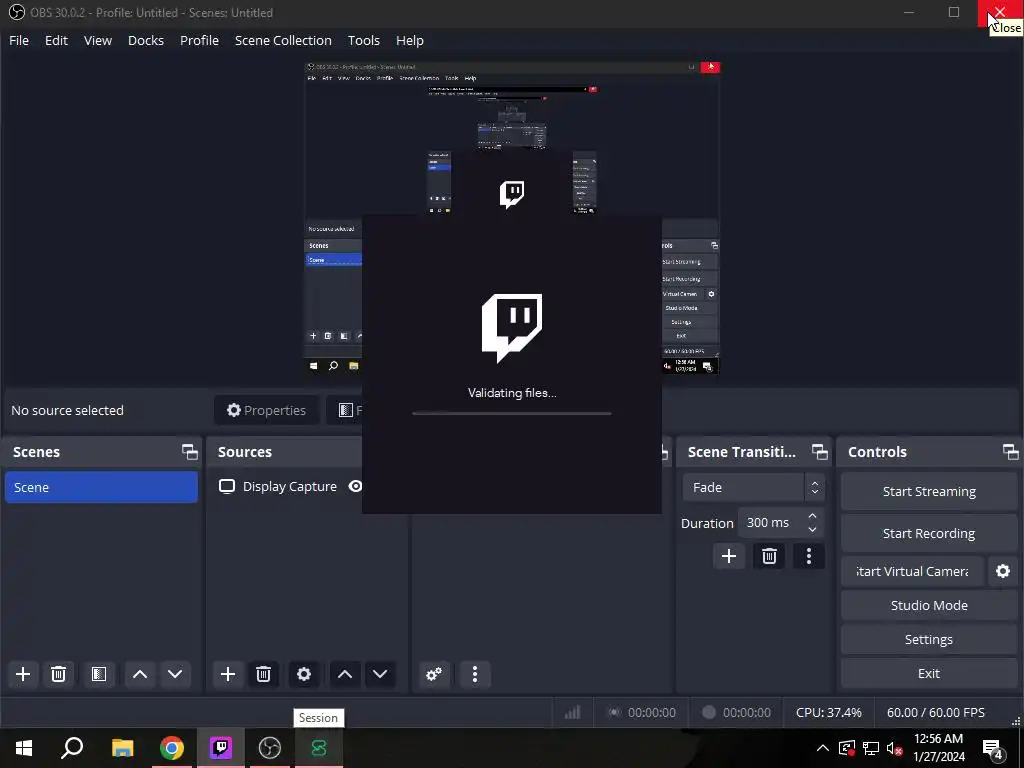Open the View menu

[x=98, y=40]
